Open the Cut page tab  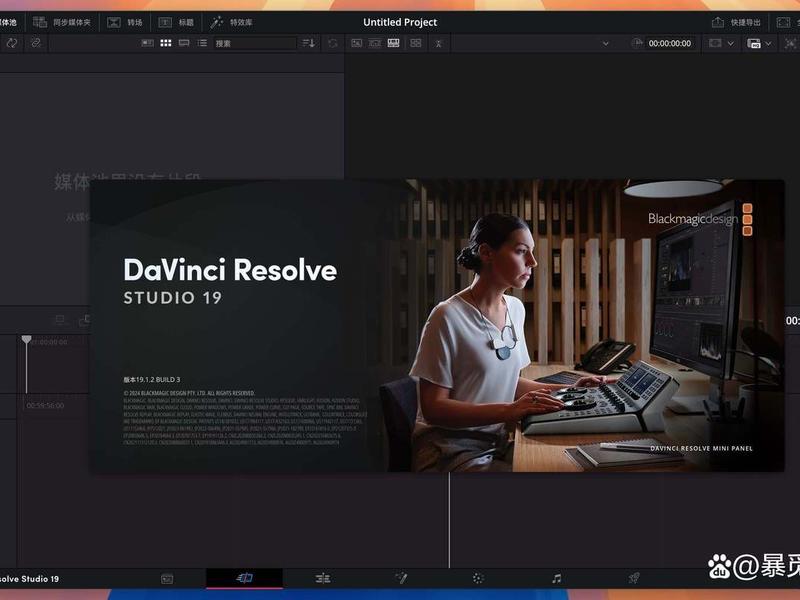click(x=244, y=578)
